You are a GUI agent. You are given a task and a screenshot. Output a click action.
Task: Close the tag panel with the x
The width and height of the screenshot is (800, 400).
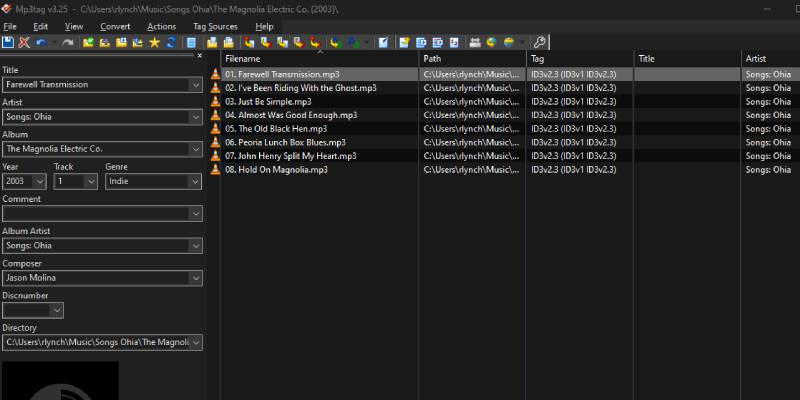(199, 56)
